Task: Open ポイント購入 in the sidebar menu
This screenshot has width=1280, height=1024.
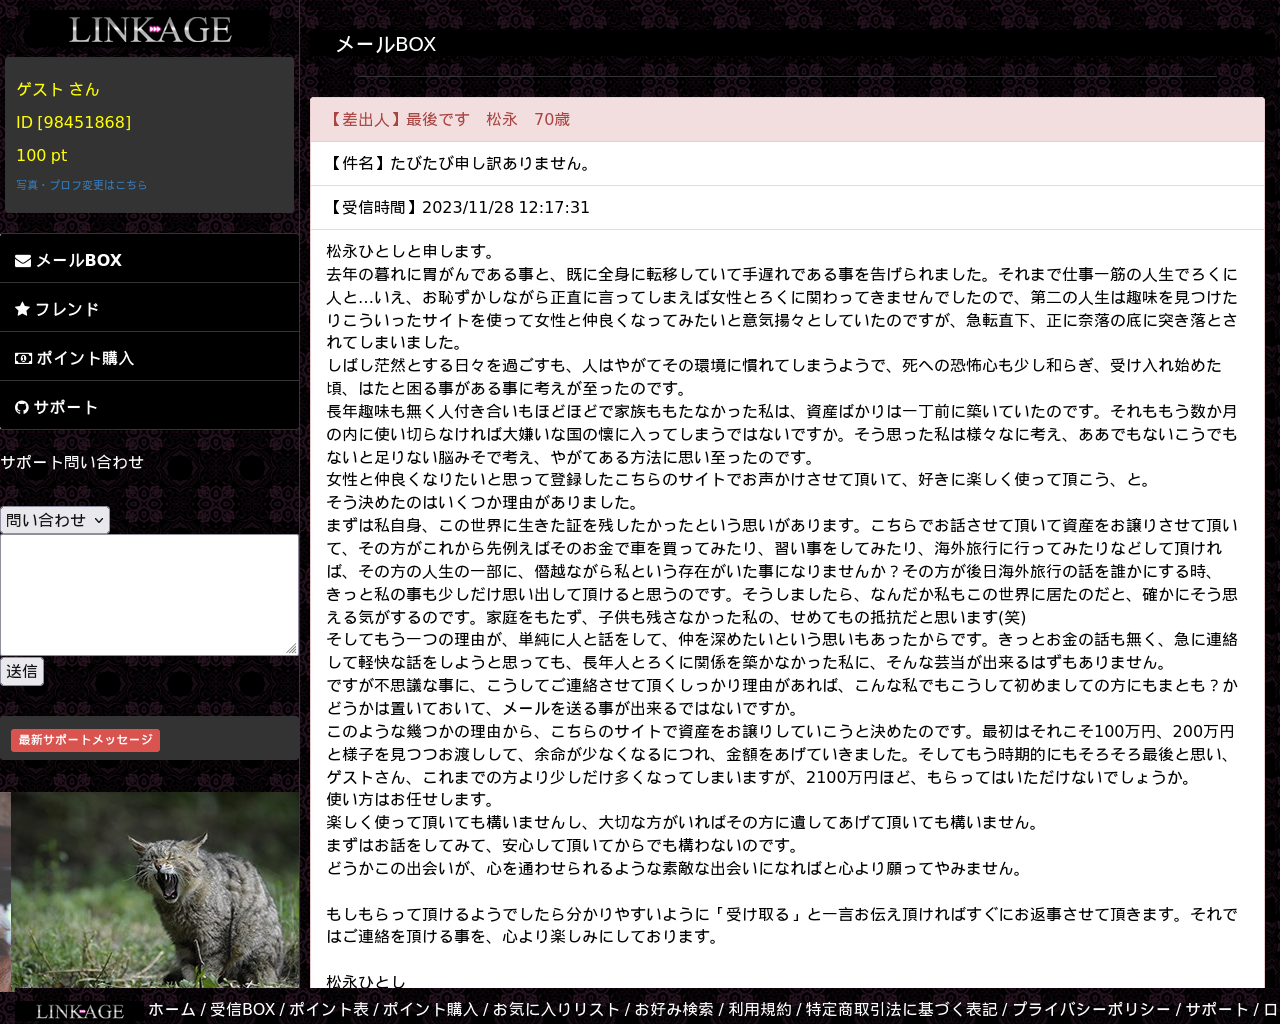Action: pos(150,357)
